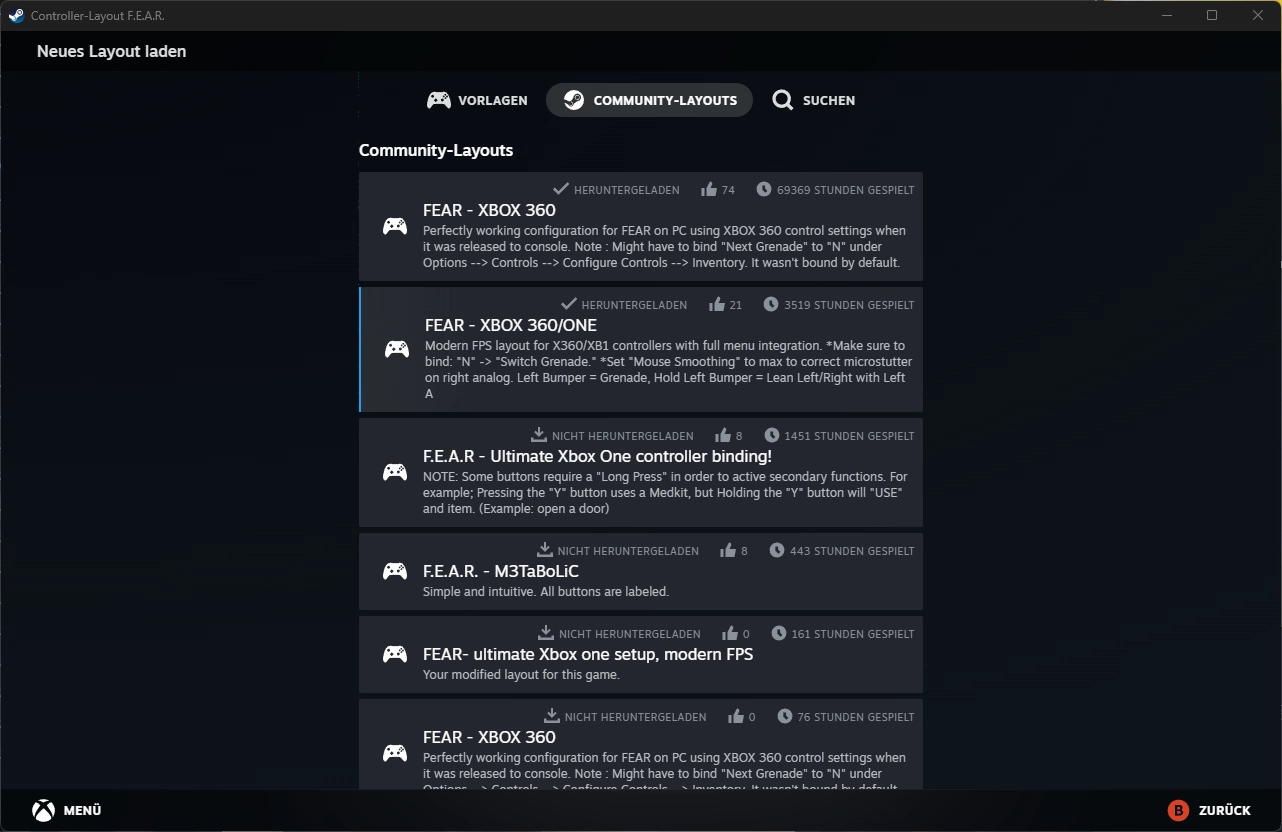Click the clock icon next to 69369 Stunden

tap(764, 189)
